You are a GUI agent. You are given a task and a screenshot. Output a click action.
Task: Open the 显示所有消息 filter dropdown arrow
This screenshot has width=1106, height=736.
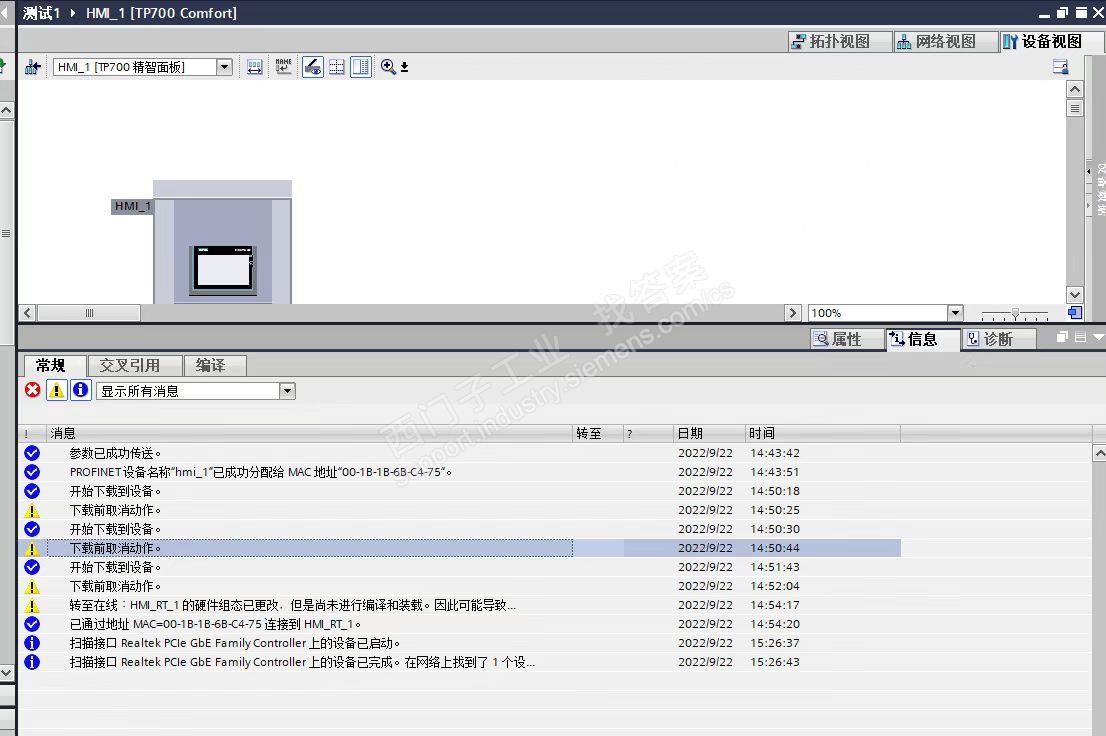click(287, 391)
